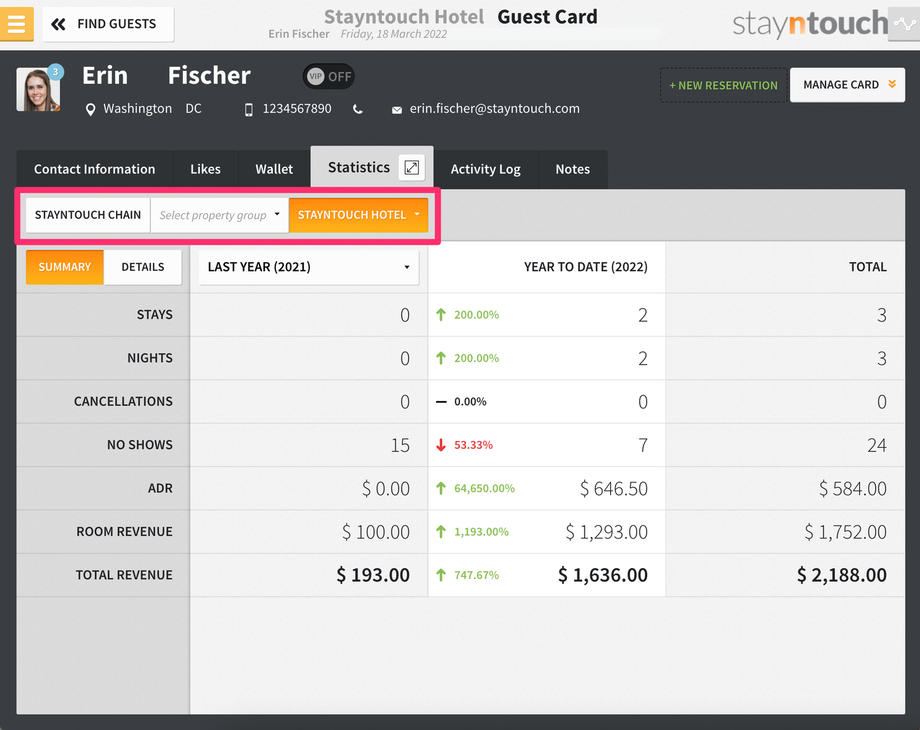Screen dimensions: 920x730
Task: Open the Contact Information tab
Action: pos(94,170)
